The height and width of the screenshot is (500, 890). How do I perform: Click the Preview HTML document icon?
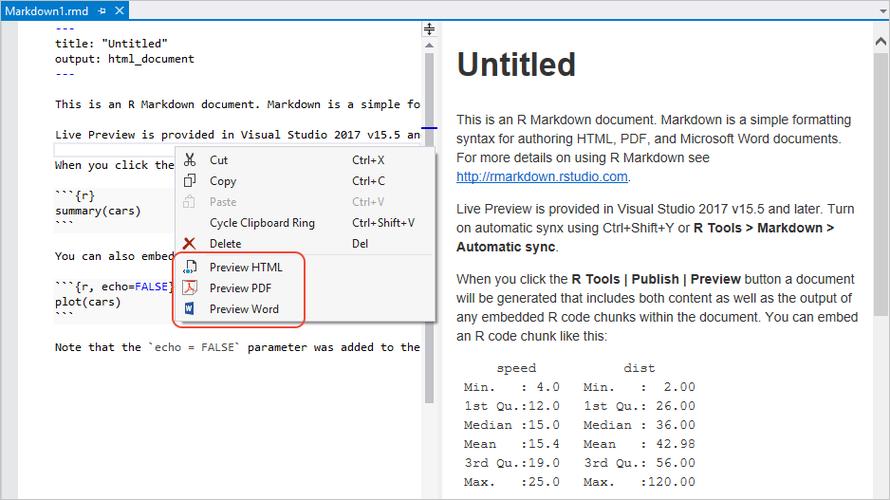(x=189, y=268)
